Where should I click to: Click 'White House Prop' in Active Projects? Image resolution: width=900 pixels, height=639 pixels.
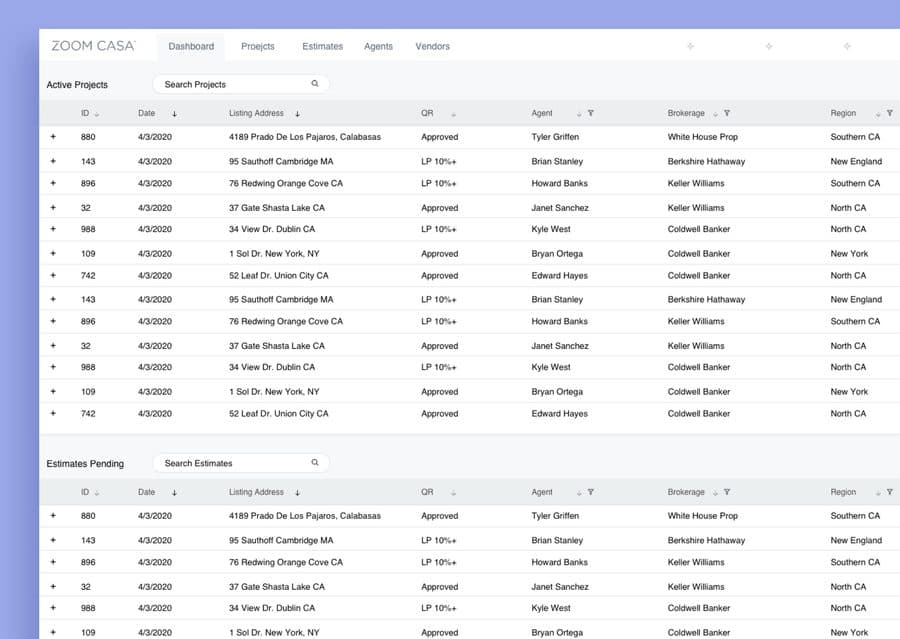(703, 137)
